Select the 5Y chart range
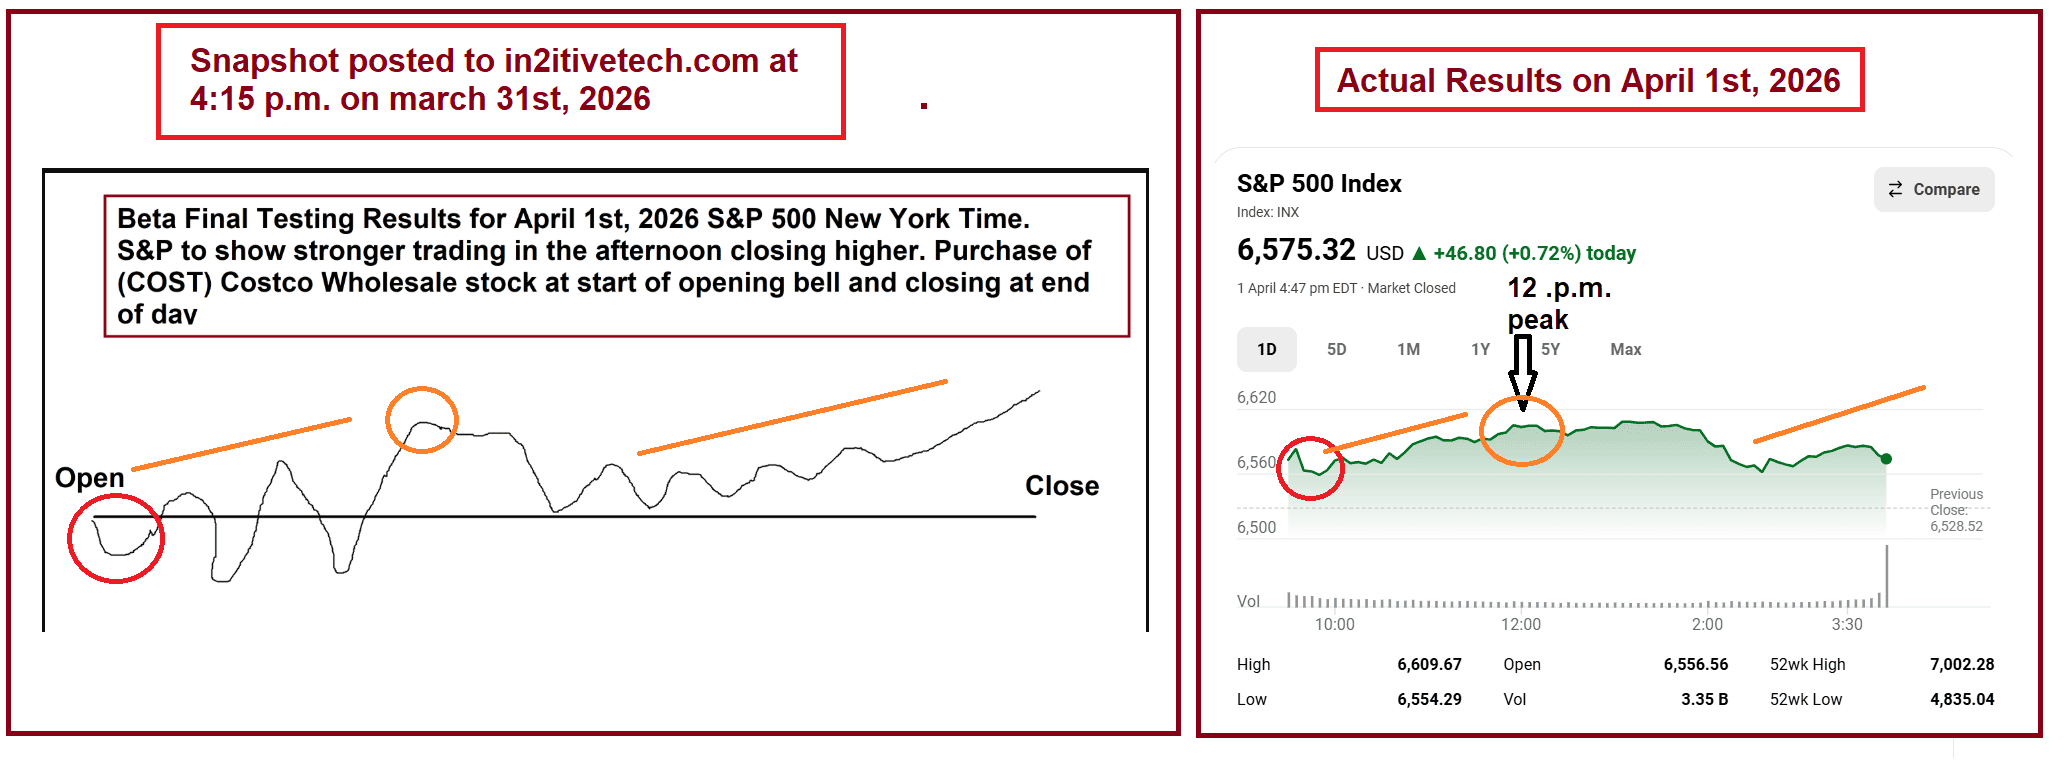The image size is (2066, 764). tap(1550, 349)
